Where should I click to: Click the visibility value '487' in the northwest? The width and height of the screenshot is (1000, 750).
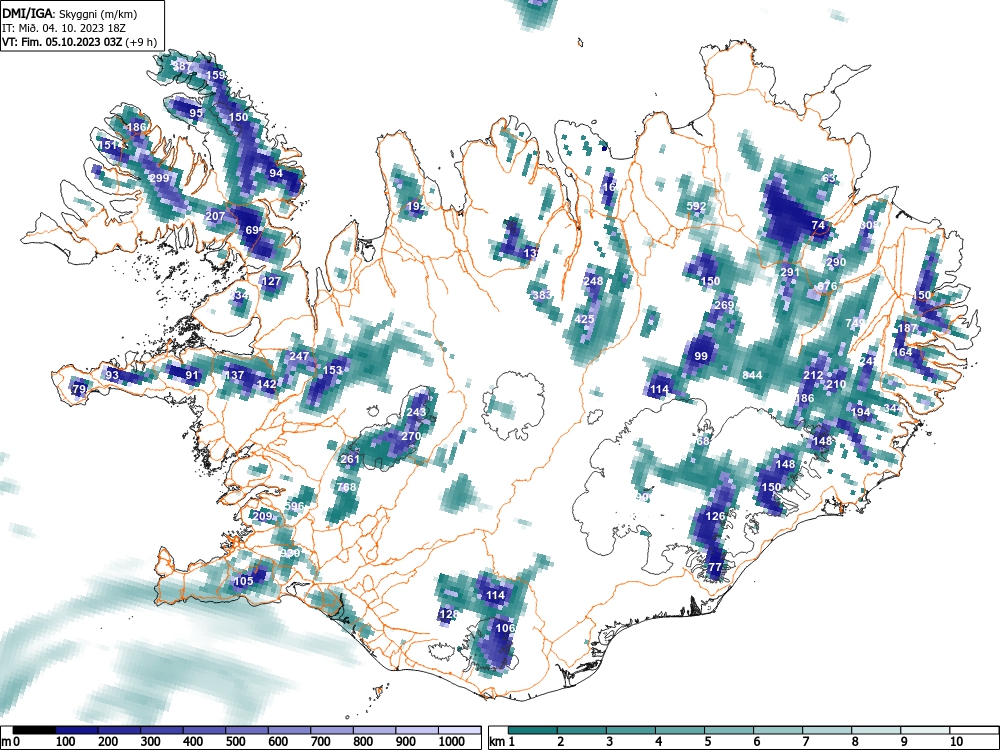click(x=182, y=66)
